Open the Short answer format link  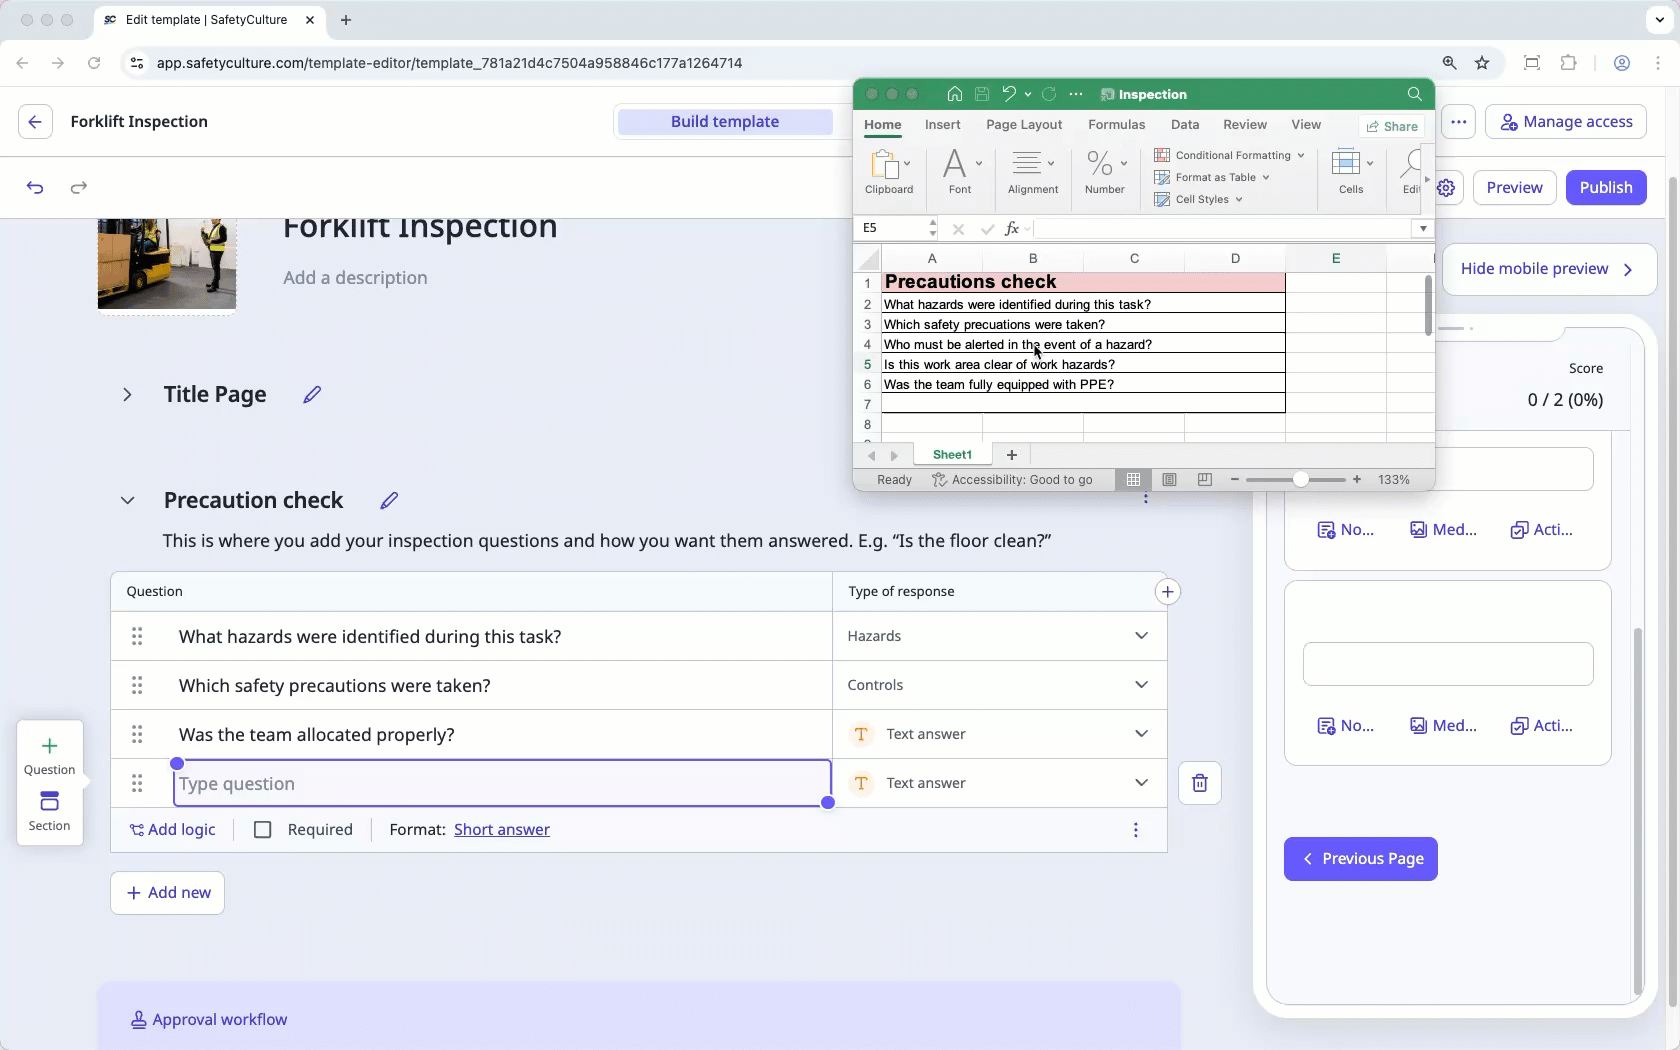[x=502, y=830]
